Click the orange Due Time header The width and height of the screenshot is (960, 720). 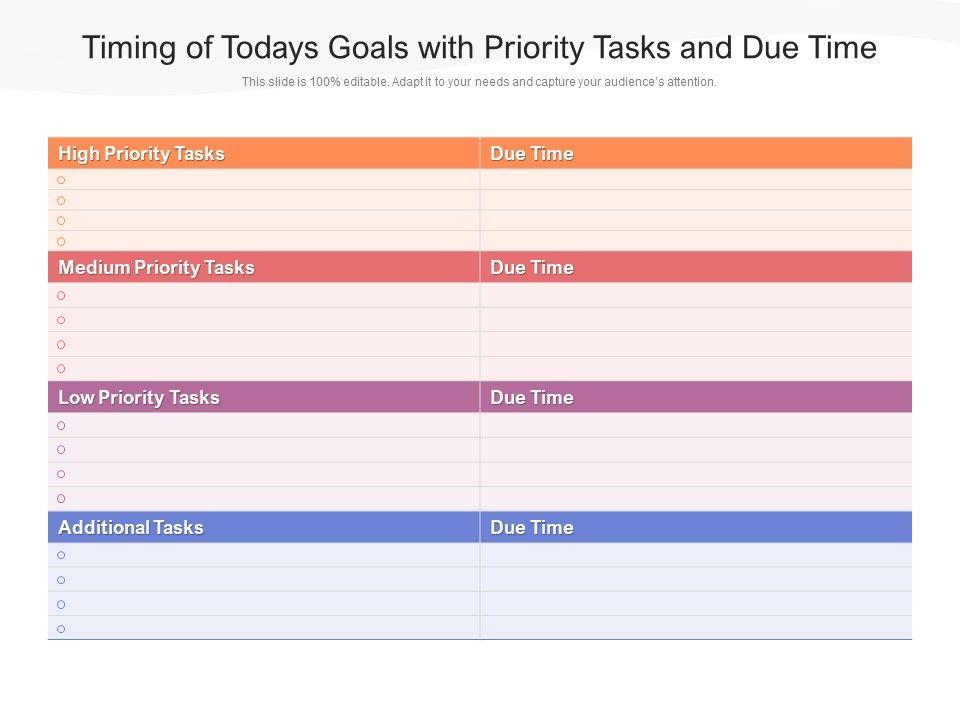pyautogui.click(x=532, y=154)
